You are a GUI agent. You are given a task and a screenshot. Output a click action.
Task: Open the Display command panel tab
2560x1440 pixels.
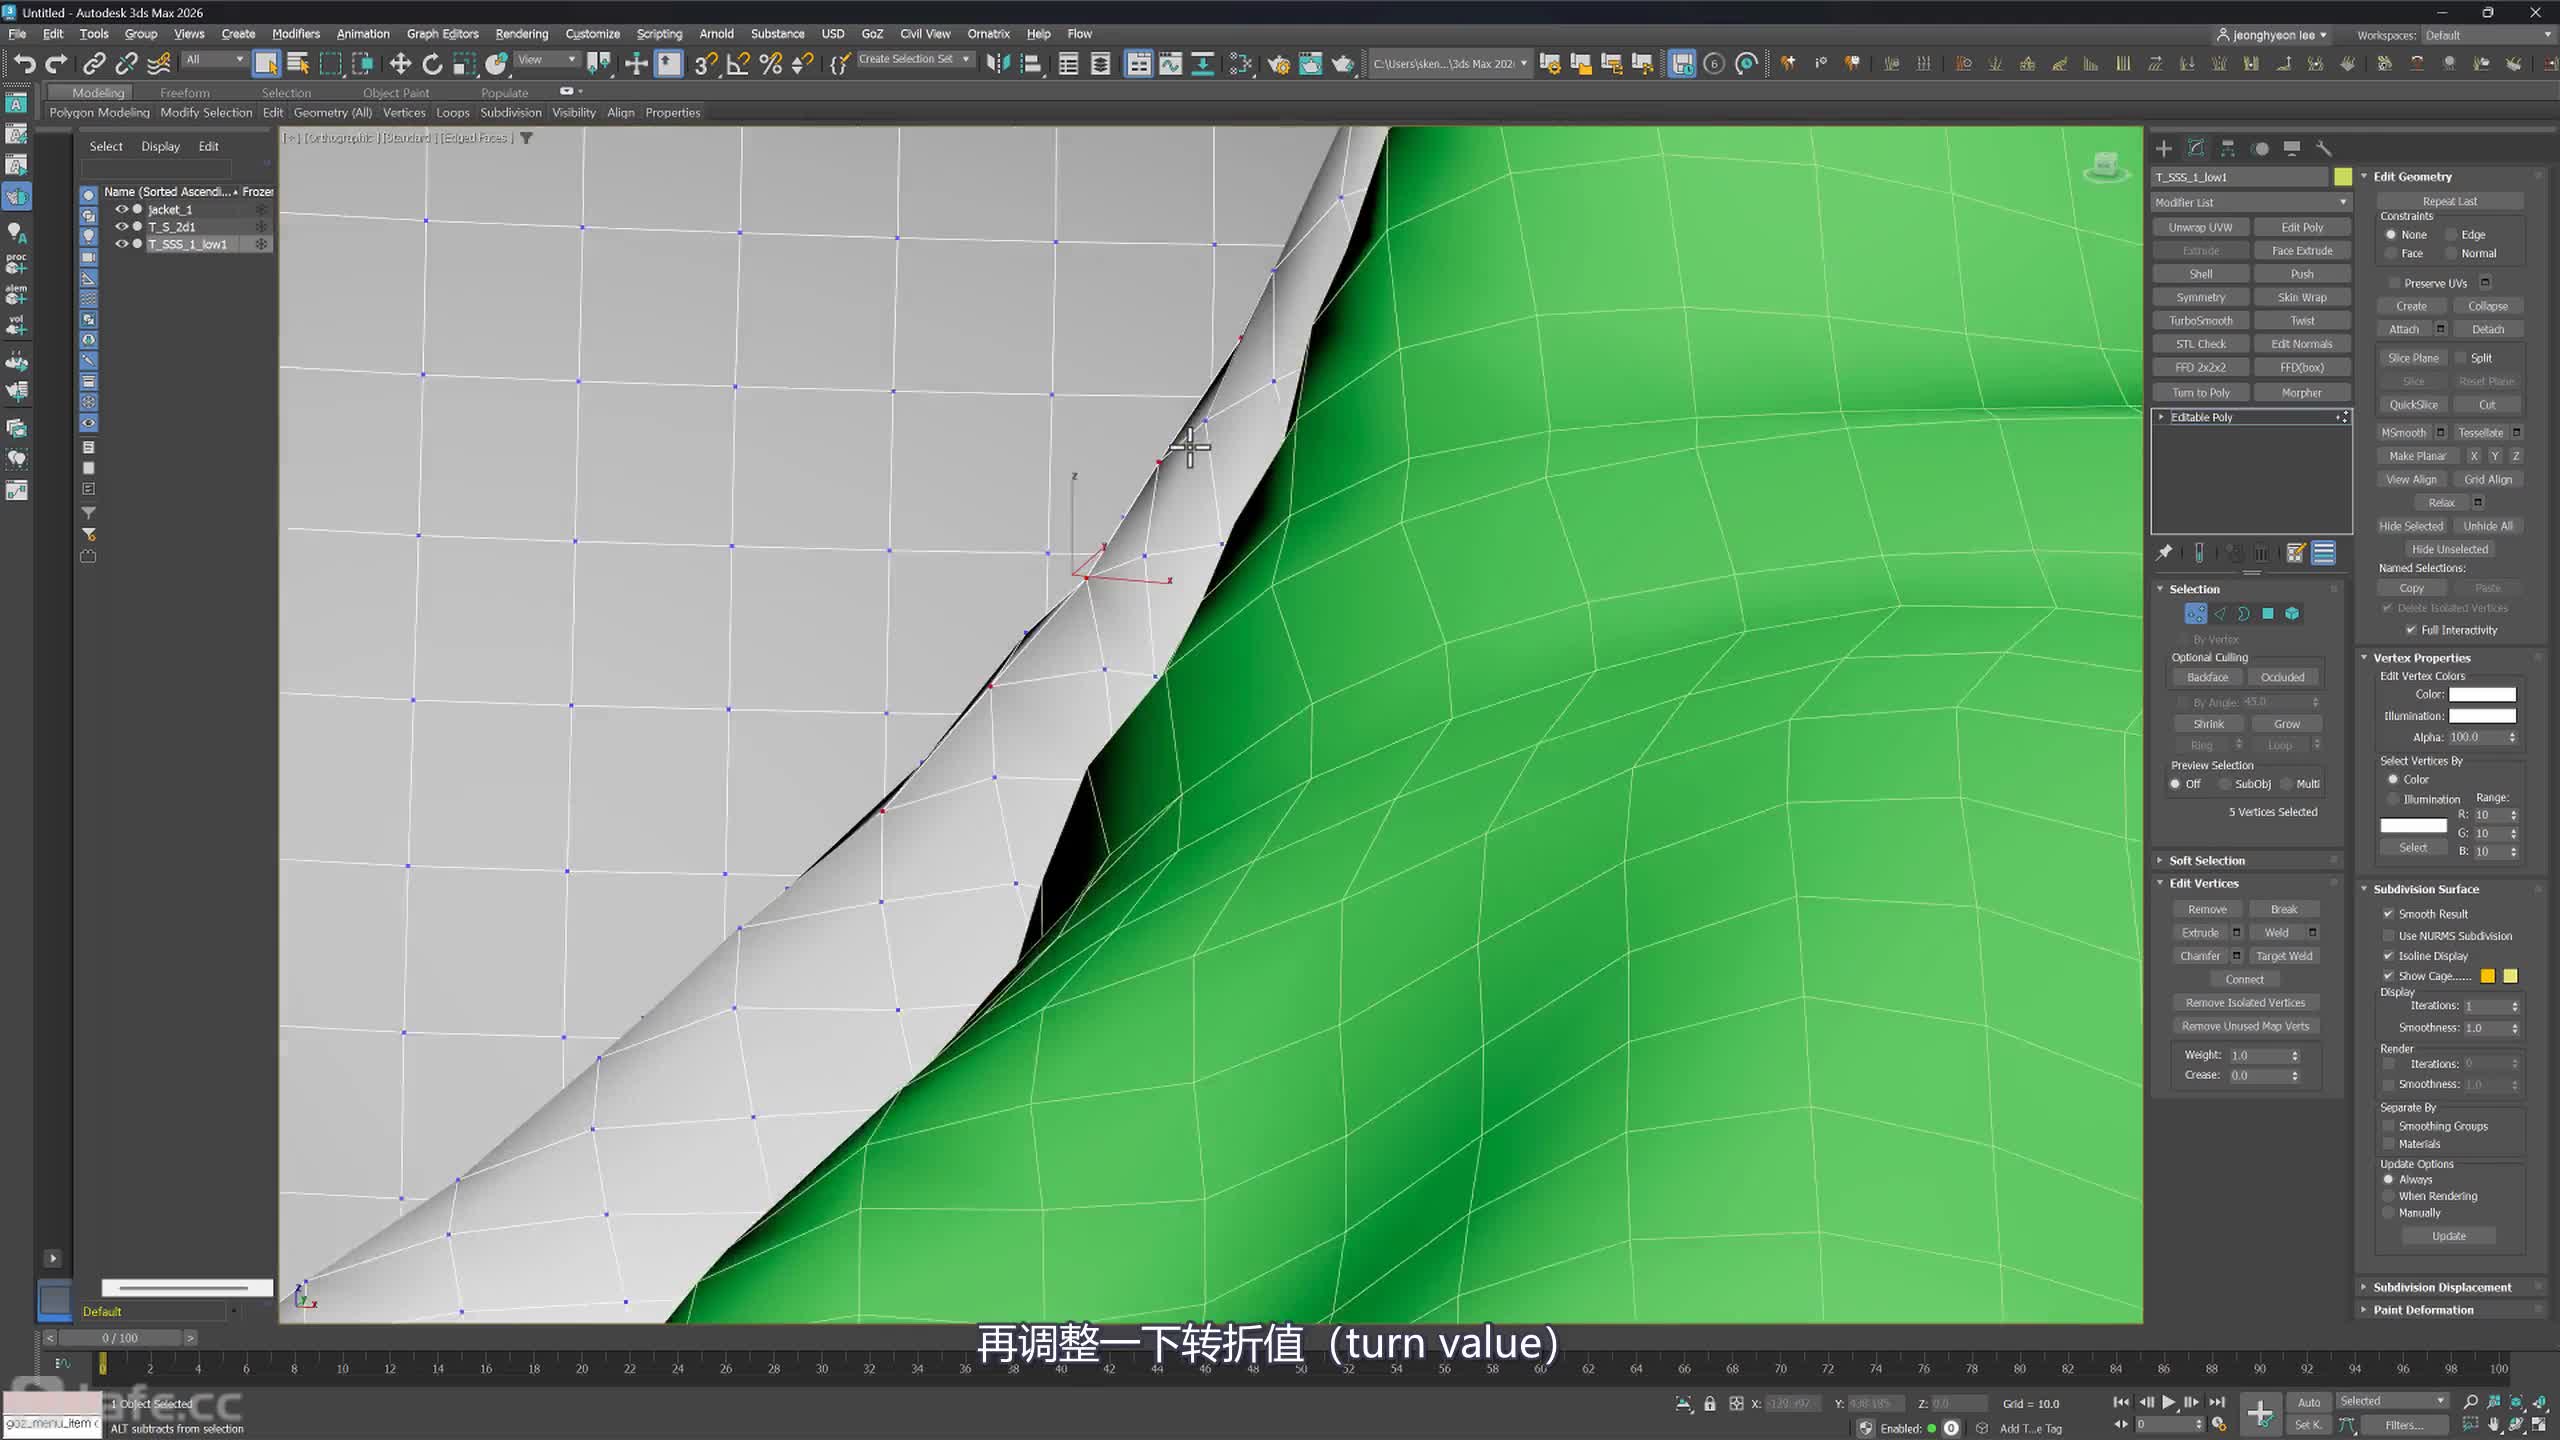point(2292,149)
